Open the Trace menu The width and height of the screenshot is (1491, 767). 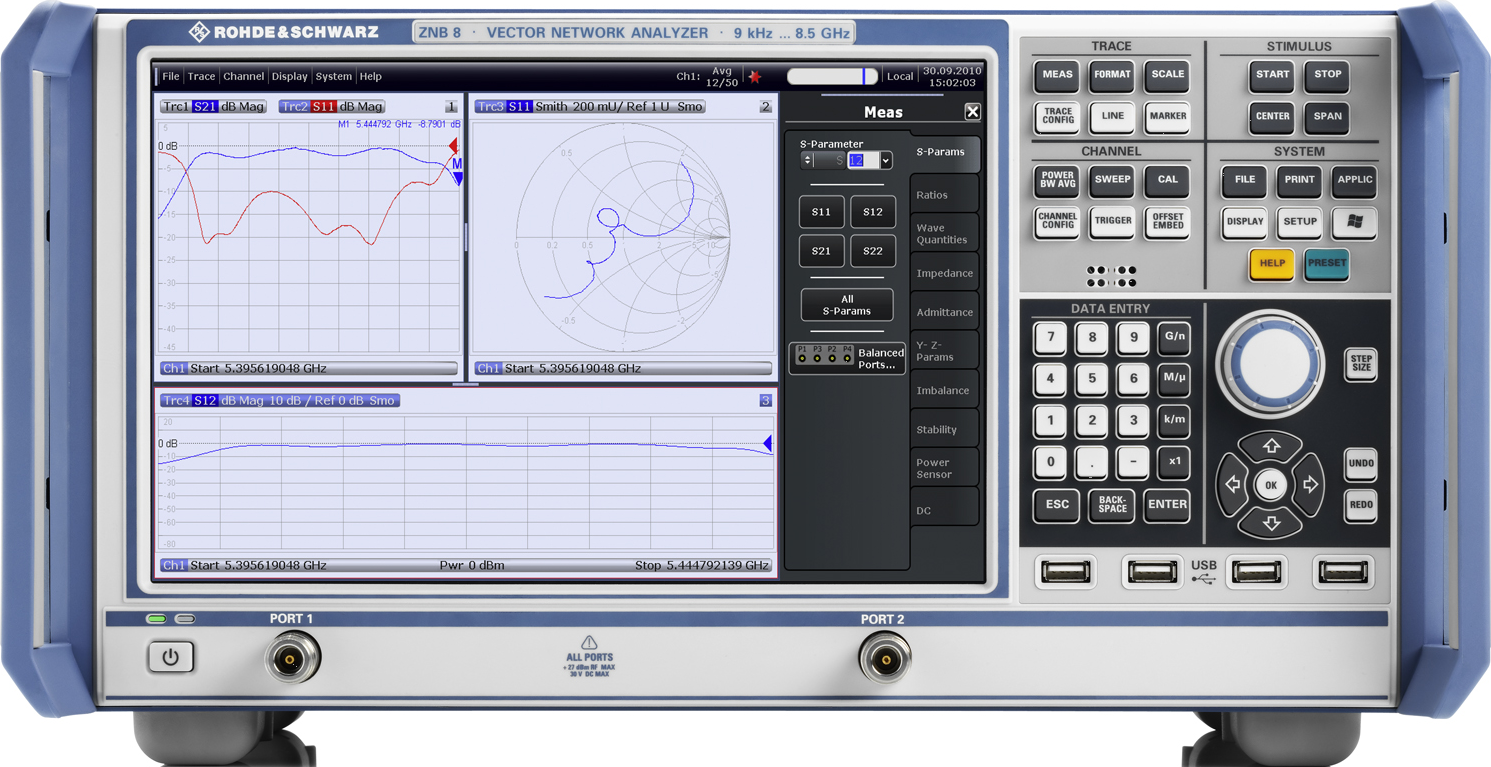click(201, 76)
